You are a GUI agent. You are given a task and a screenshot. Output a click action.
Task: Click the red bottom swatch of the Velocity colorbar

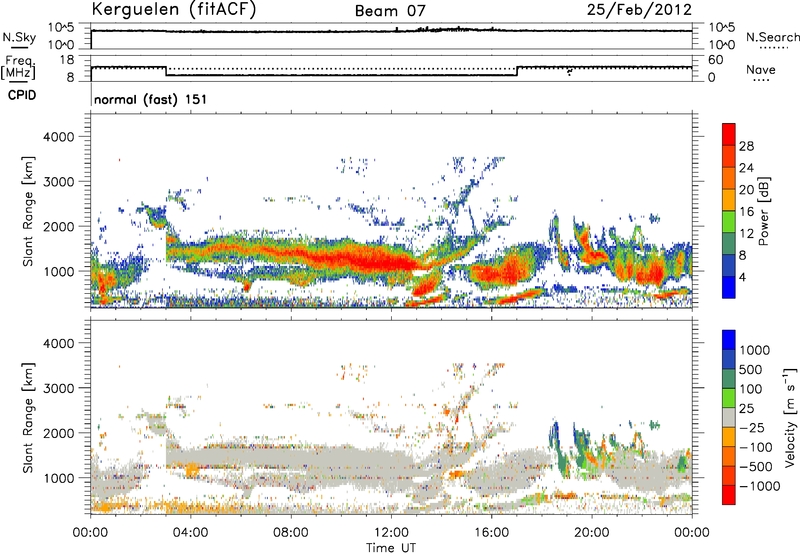(729, 495)
